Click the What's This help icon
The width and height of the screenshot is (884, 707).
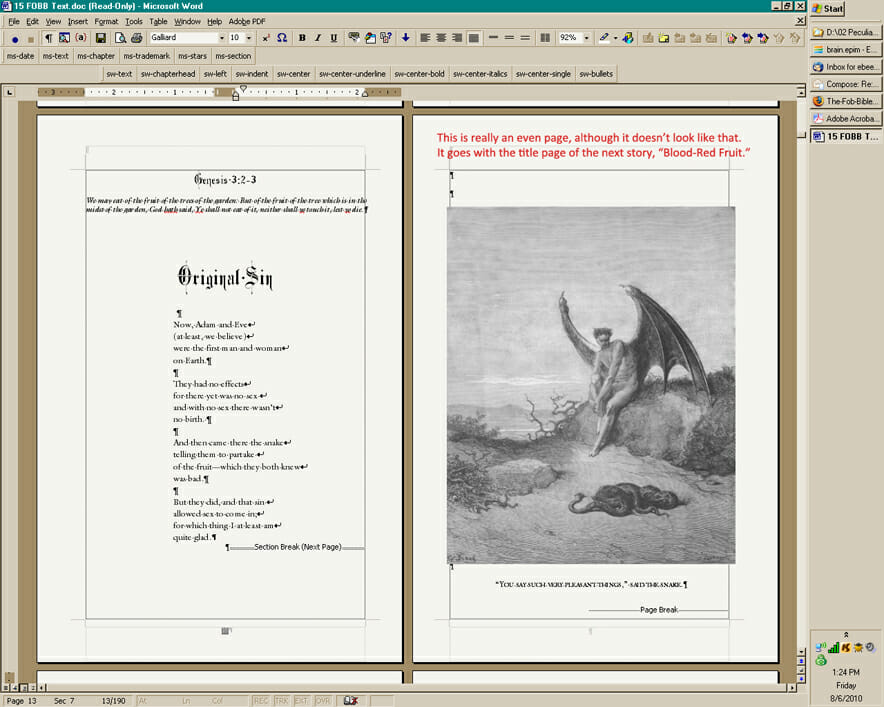(386, 38)
